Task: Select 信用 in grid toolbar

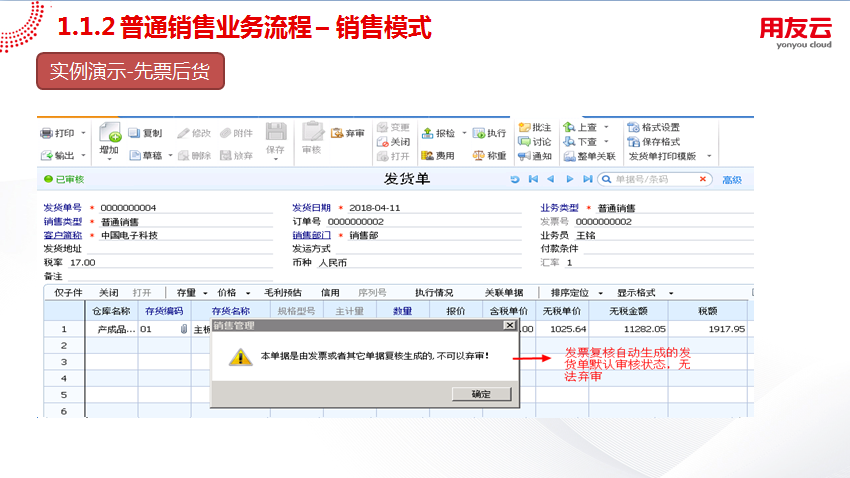Action: 330,293
